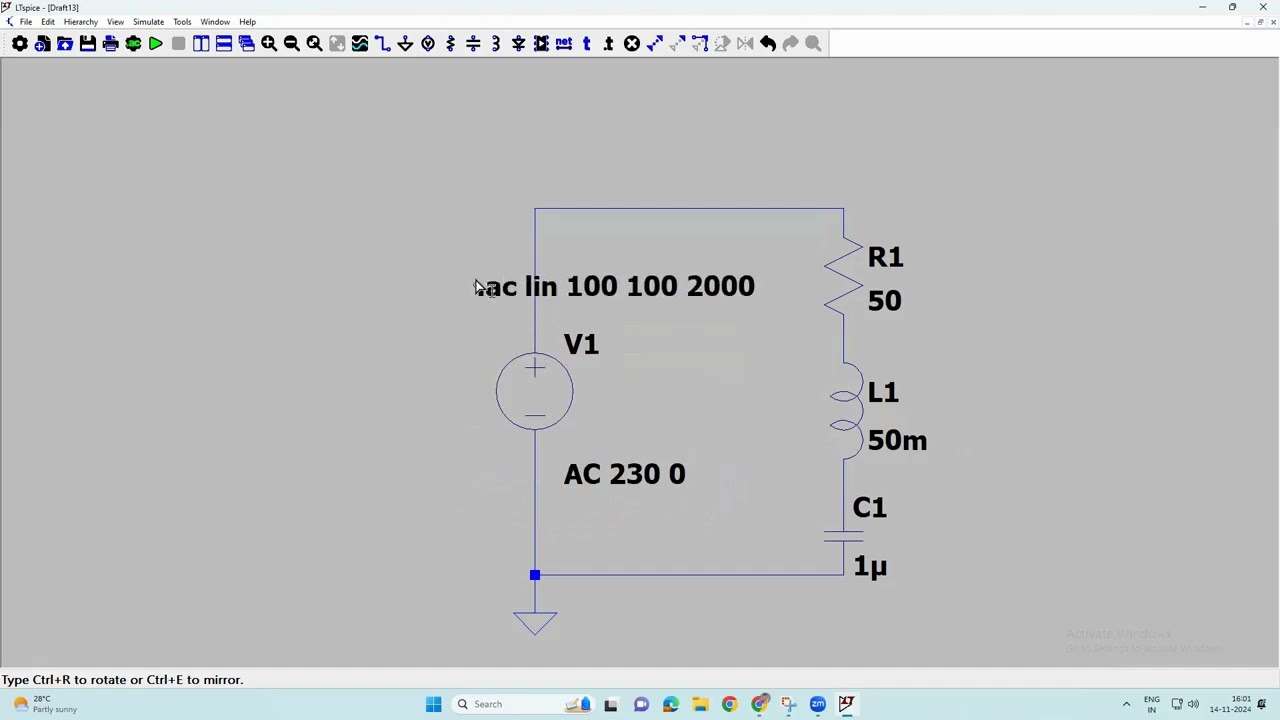Open the clock and date panel
Image resolution: width=1280 pixels, height=720 pixels.
click(x=1230, y=704)
